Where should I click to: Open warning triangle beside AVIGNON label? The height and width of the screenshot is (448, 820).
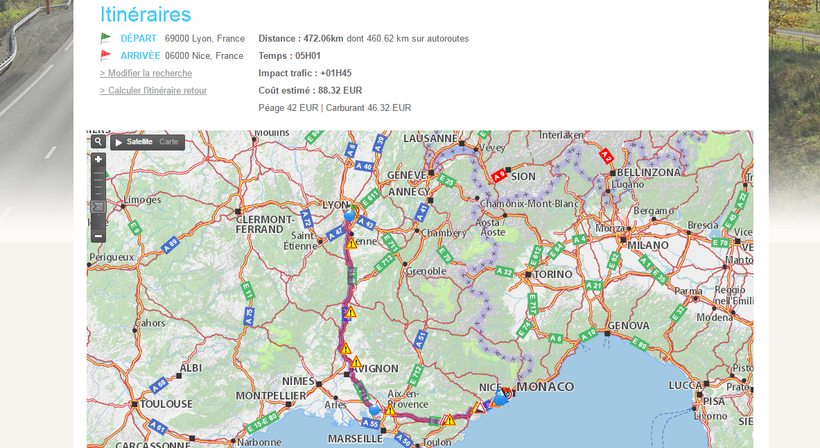356,362
